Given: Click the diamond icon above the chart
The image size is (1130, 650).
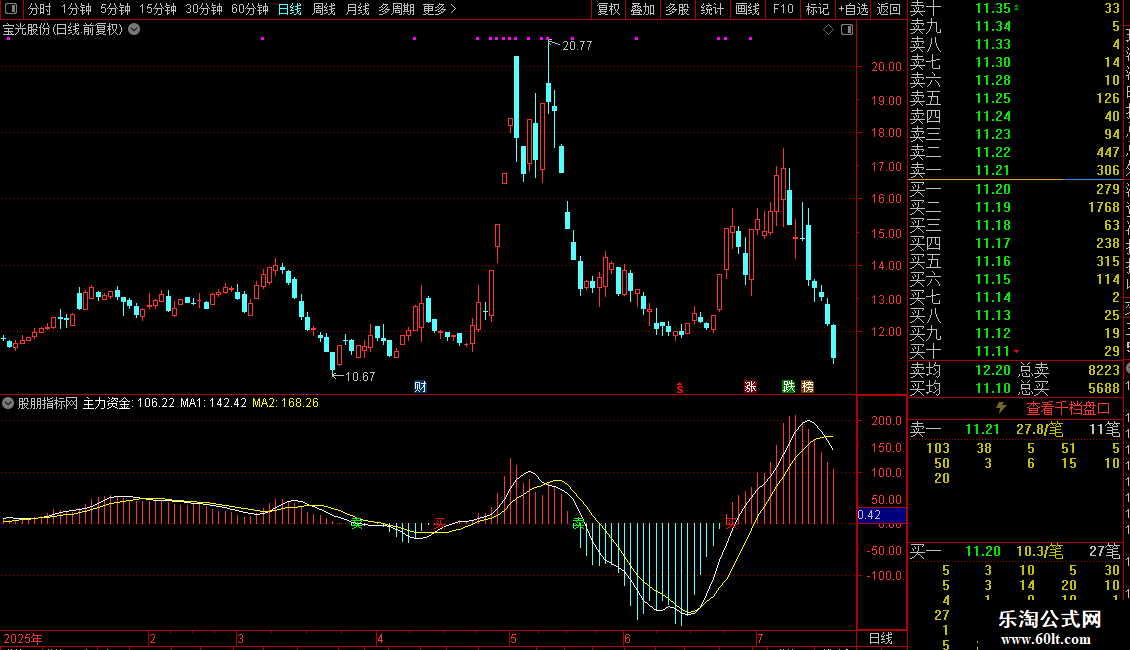Looking at the screenshot, I should (x=828, y=30).
